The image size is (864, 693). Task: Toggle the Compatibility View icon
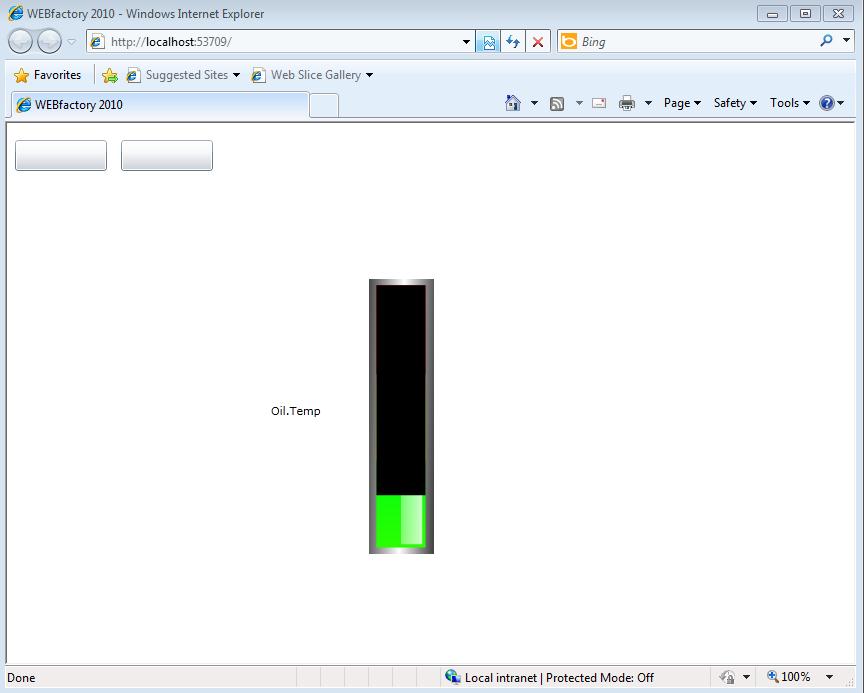(489, 42)
